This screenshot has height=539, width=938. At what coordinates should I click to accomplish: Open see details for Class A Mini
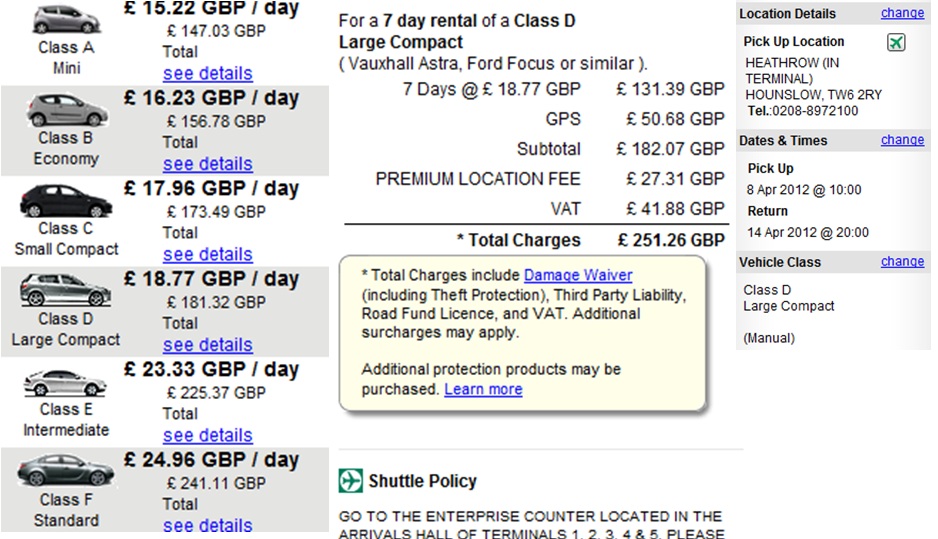[208, 74]
